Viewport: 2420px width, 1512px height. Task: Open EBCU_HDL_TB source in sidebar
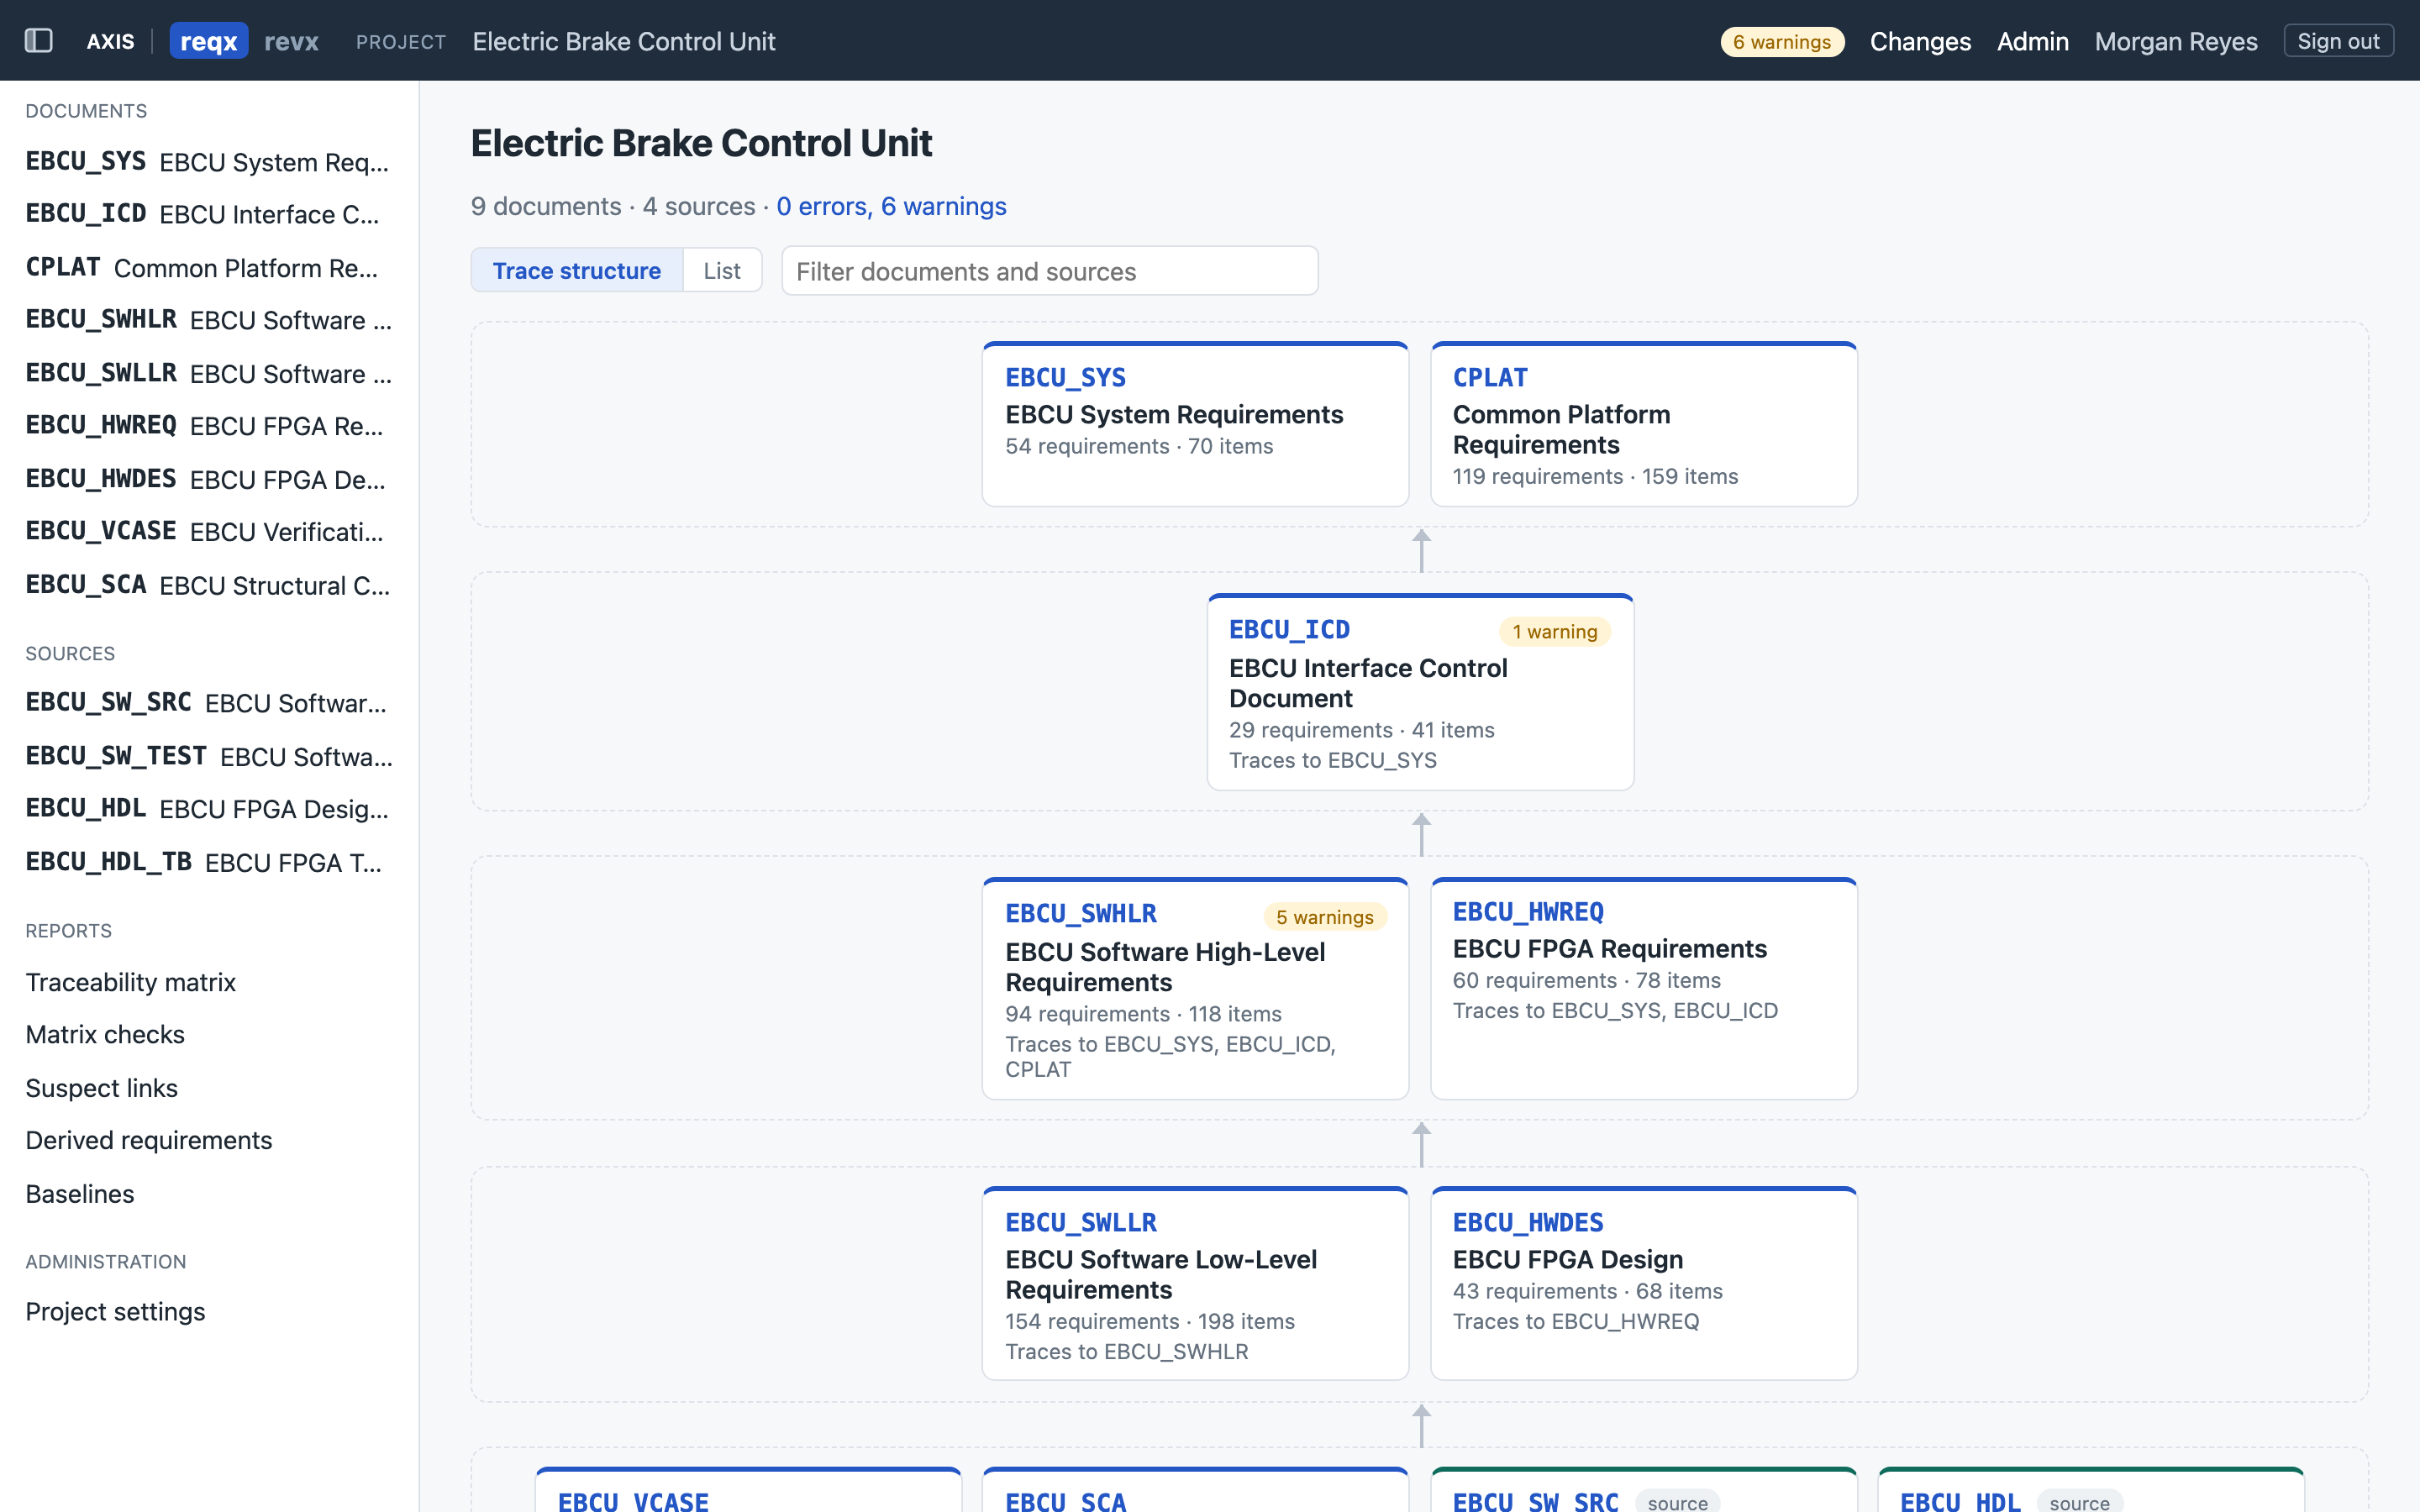208,862
